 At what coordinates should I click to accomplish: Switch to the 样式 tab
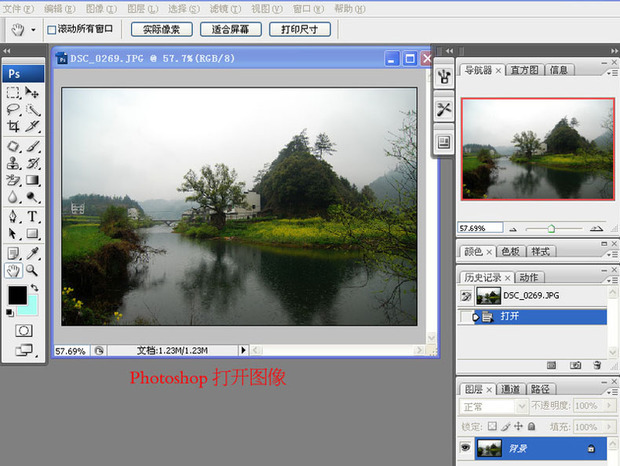(541, 252)
